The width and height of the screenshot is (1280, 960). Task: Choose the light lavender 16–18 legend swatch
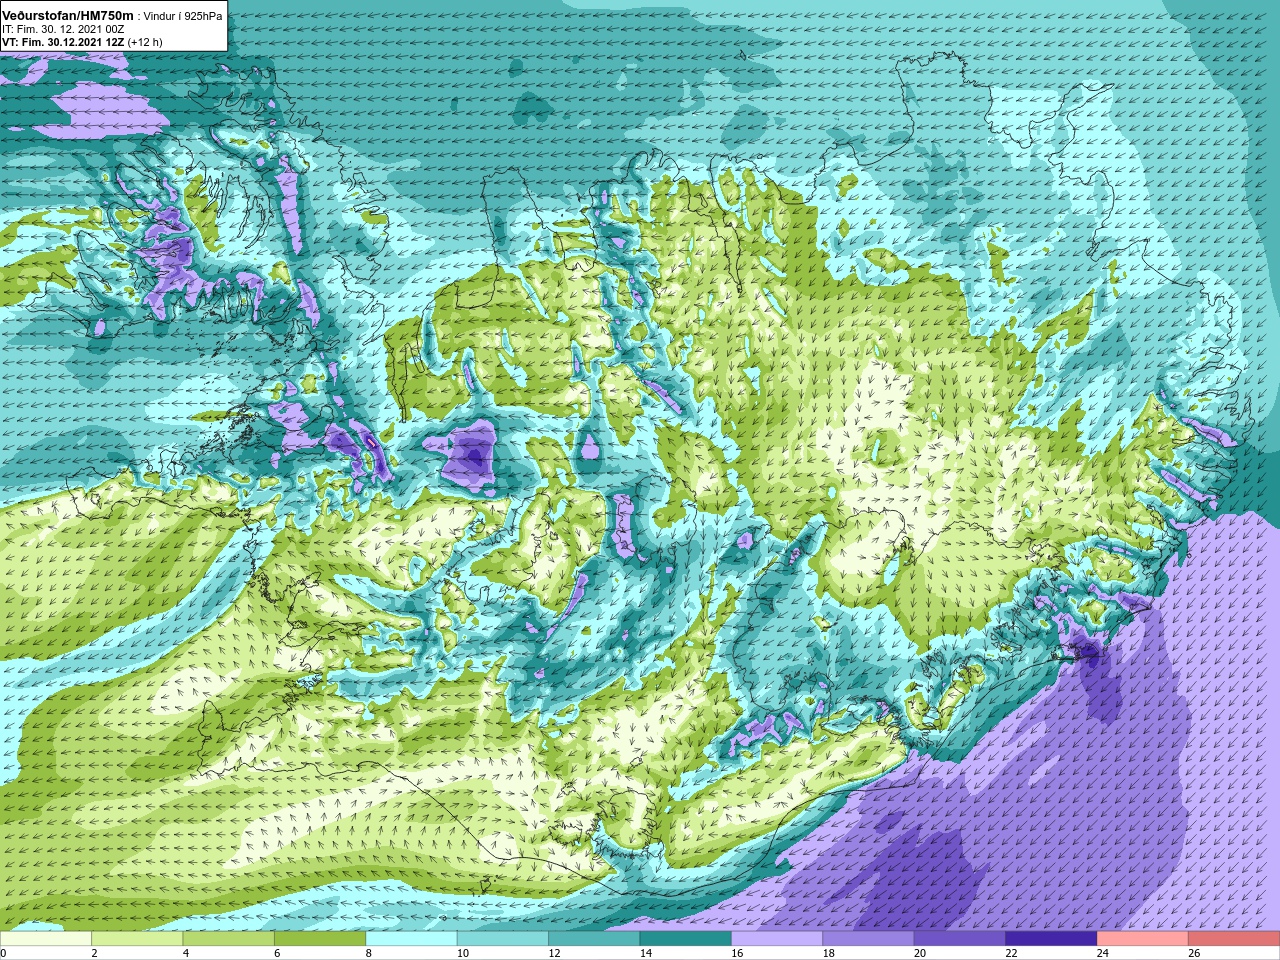[777, 939]
